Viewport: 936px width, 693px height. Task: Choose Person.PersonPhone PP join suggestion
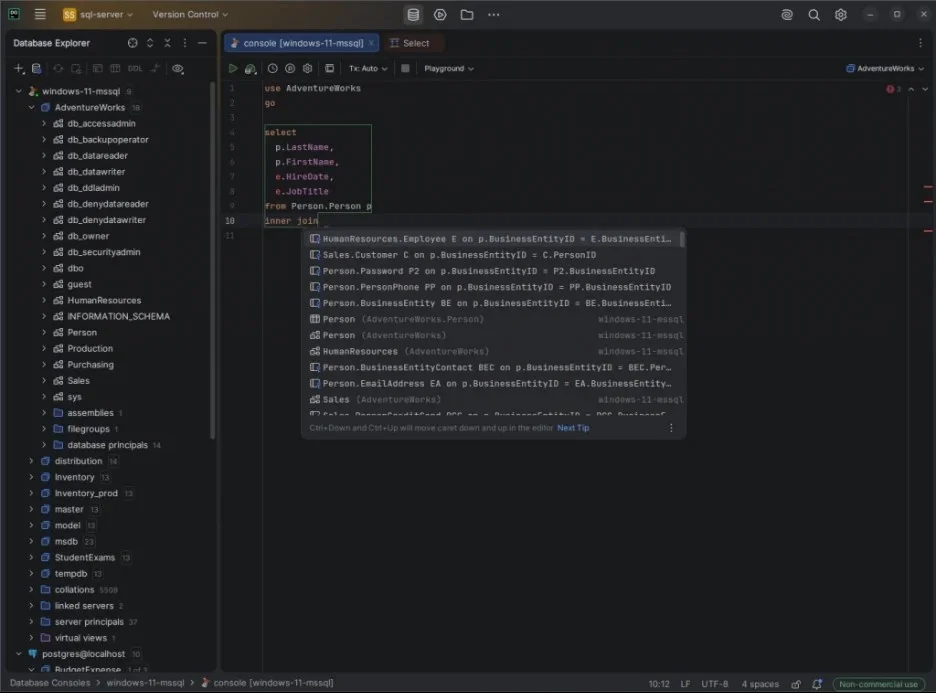point(493,287)
